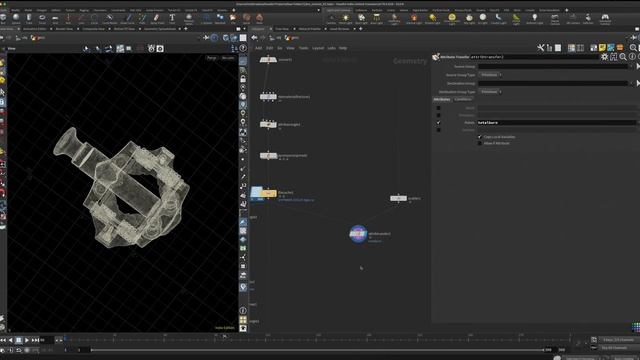Select the Sphere shelf tool
640x360 pixels.
[16, 18]
